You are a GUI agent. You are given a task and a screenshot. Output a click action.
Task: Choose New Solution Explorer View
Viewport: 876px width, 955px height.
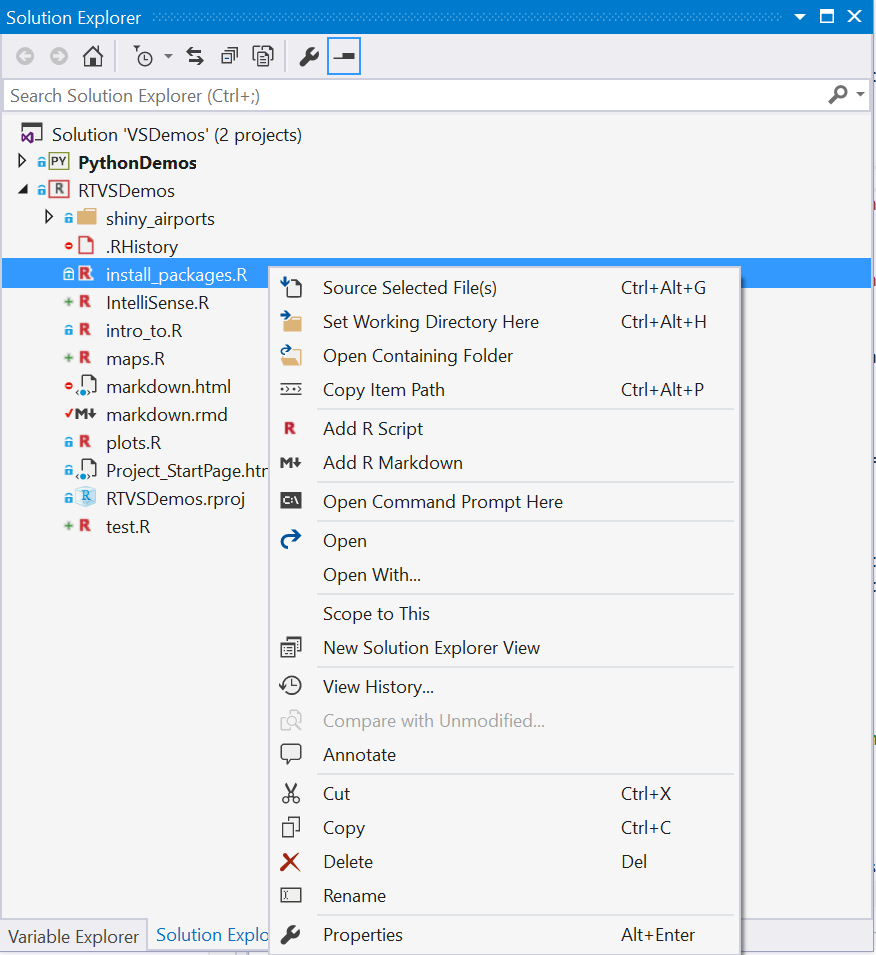coord(504,648)
